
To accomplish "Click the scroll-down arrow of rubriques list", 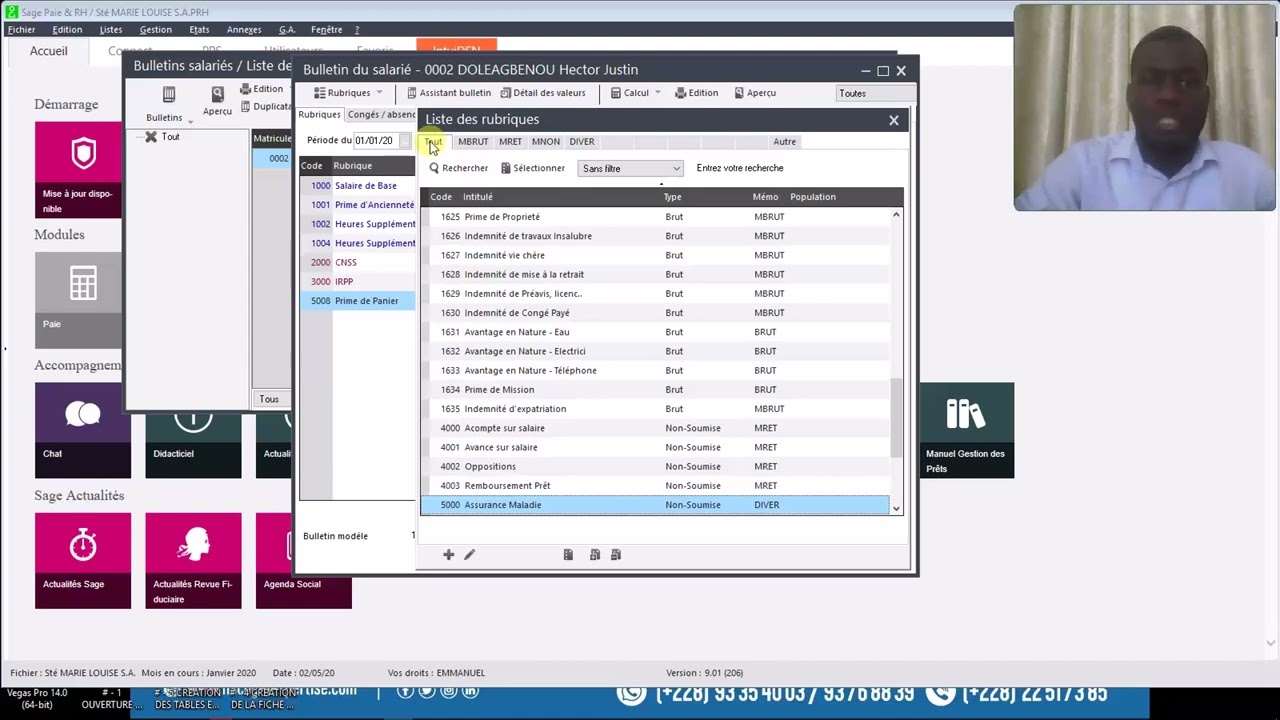I will [x=896, y=508].
